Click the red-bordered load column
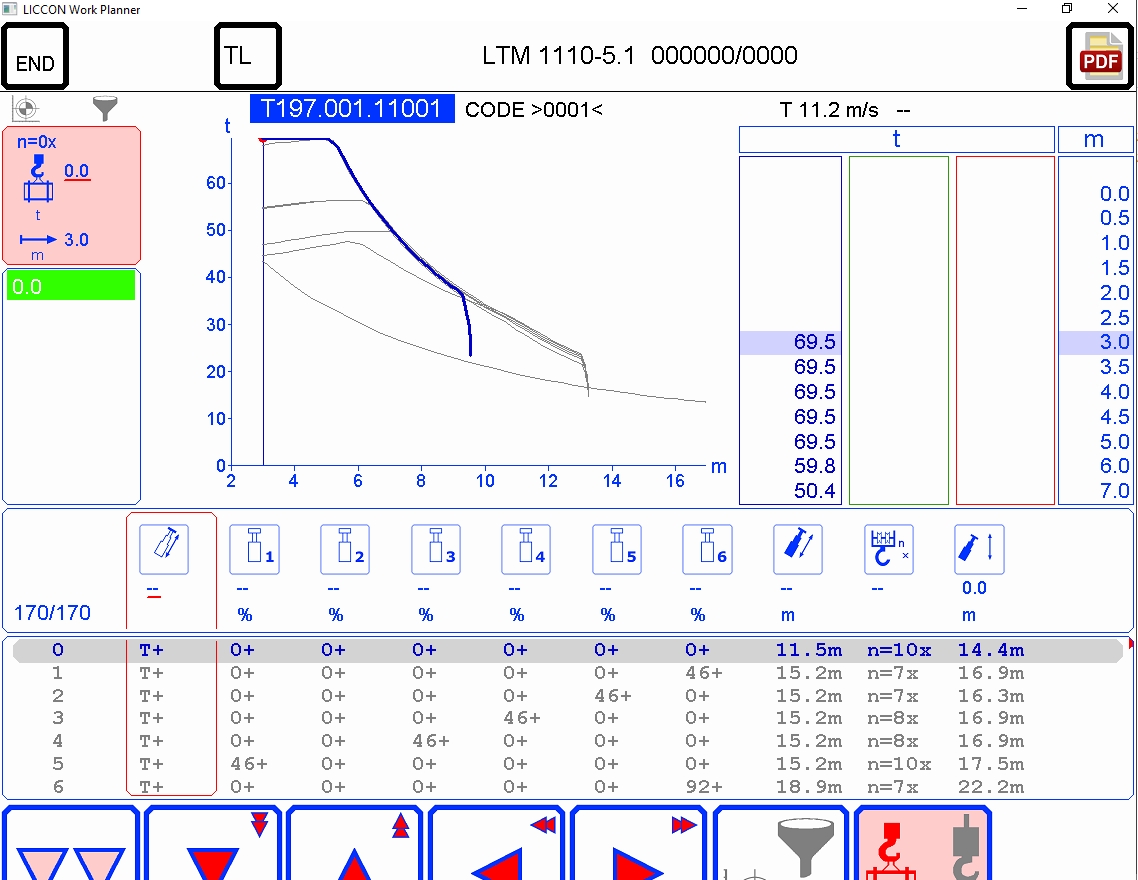The image size is (1138, 880). [x=1005, y=330]
